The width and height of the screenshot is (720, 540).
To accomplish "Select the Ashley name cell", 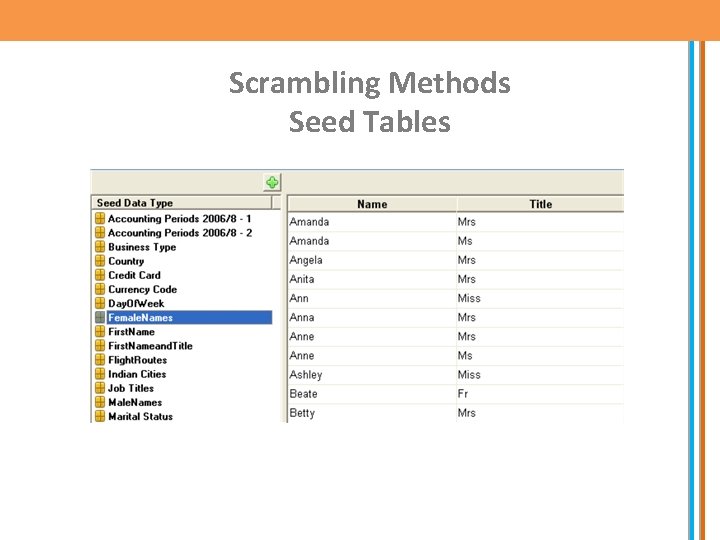I will pyautogui.click(x=306, y=375).
